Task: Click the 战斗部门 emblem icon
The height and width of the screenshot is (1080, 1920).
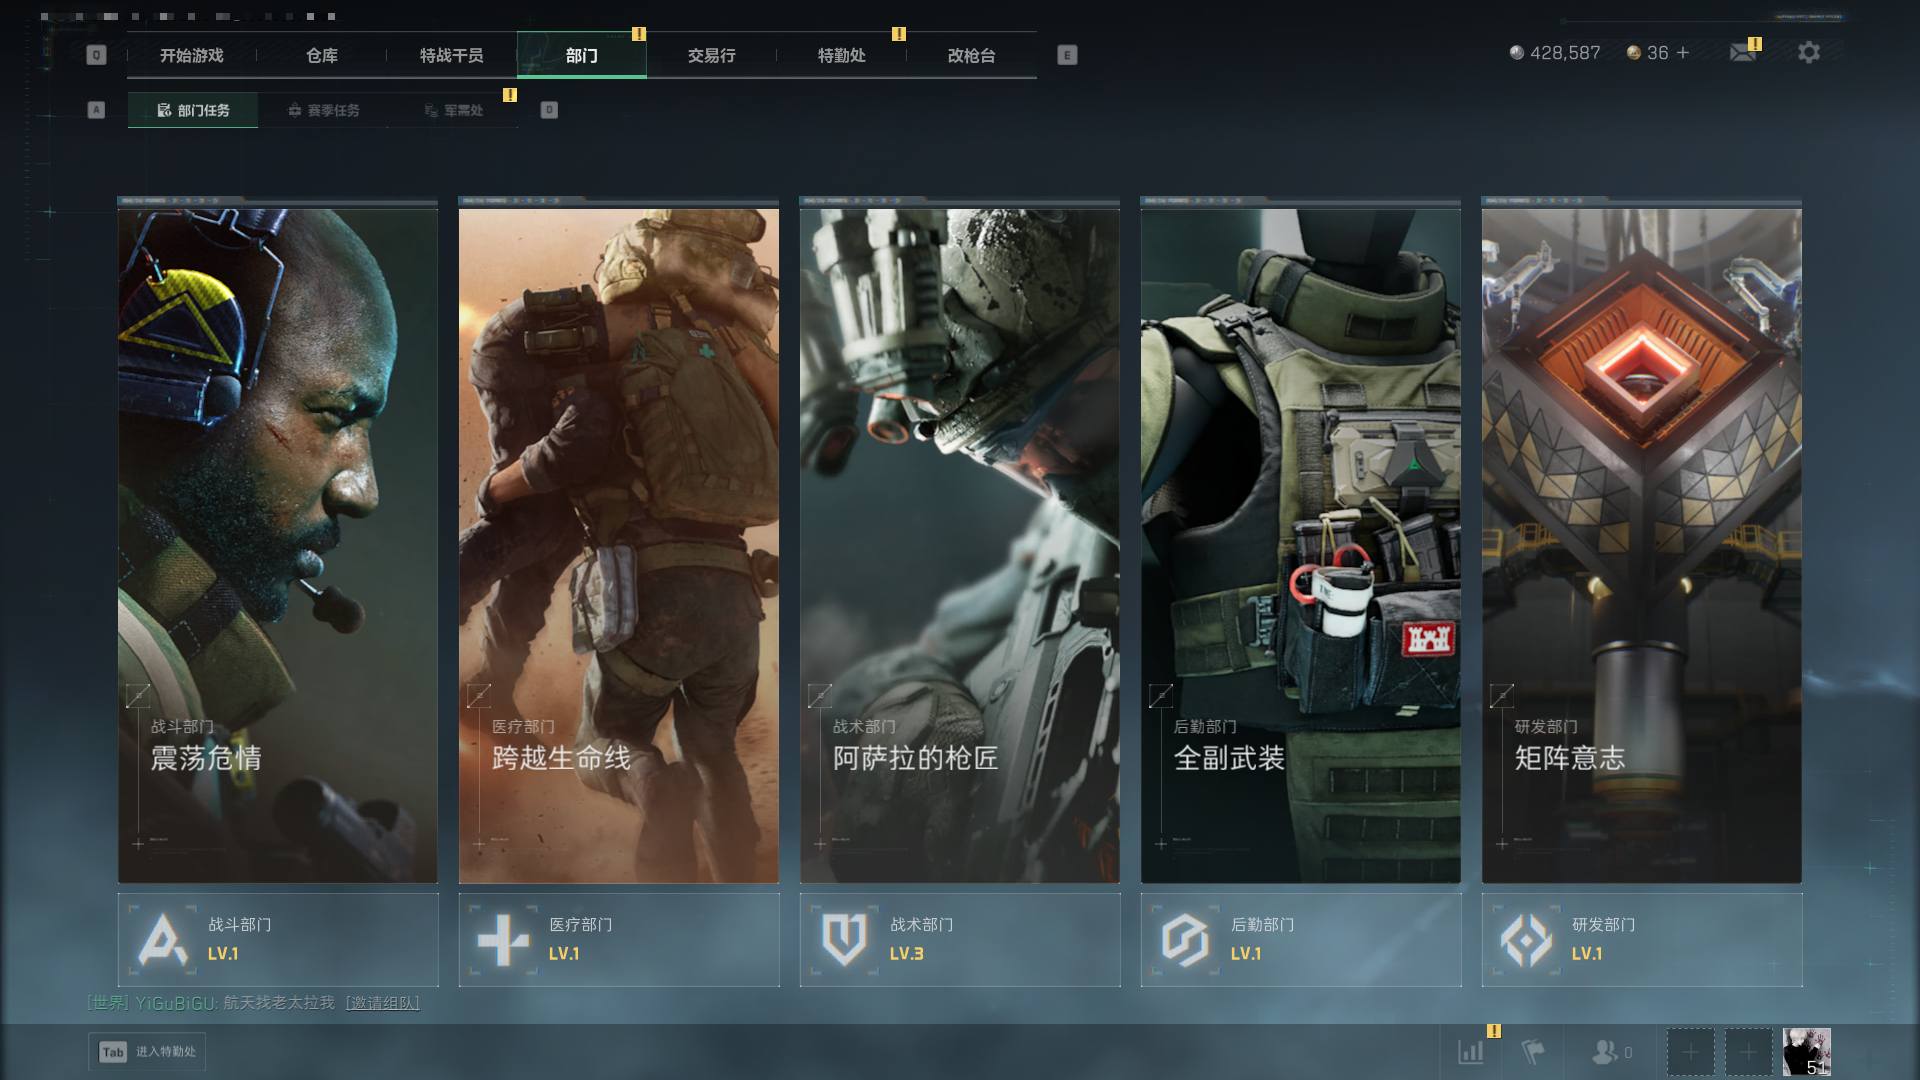Action: [x=163, y=940]
